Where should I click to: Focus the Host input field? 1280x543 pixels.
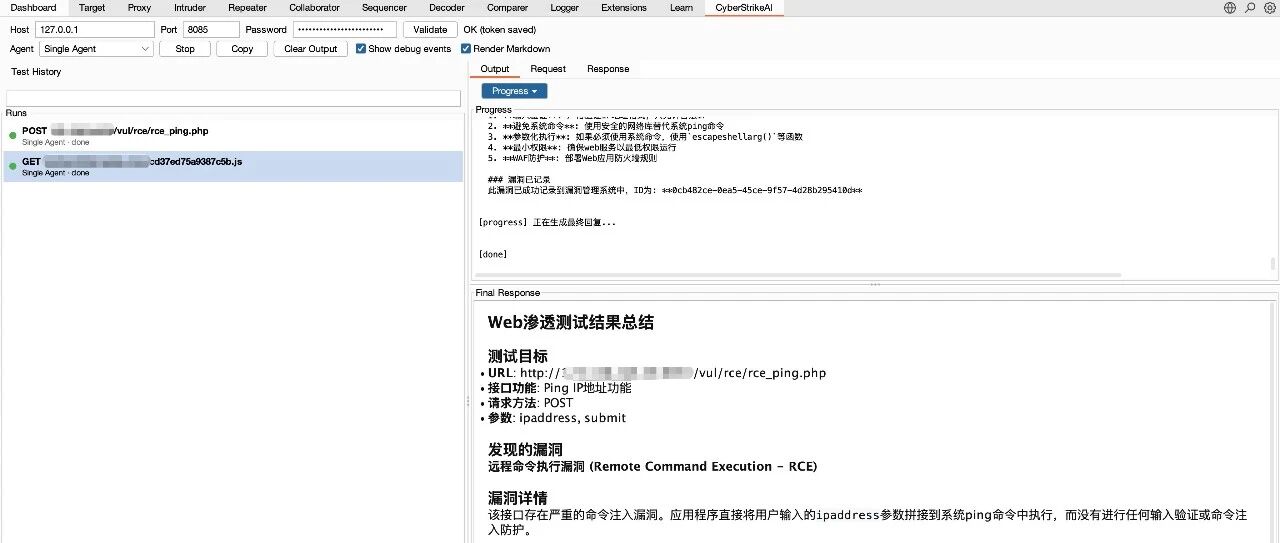(94, 30)
